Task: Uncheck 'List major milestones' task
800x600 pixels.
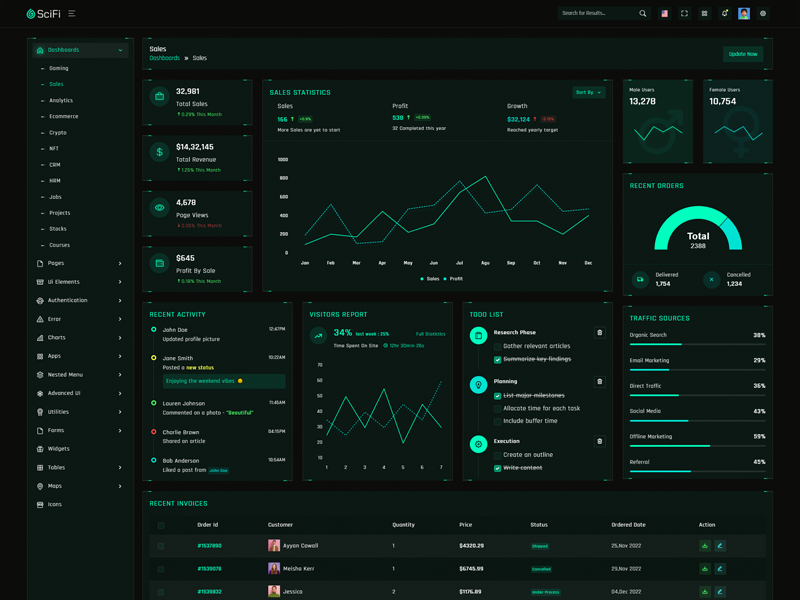Action: (497, 396)
